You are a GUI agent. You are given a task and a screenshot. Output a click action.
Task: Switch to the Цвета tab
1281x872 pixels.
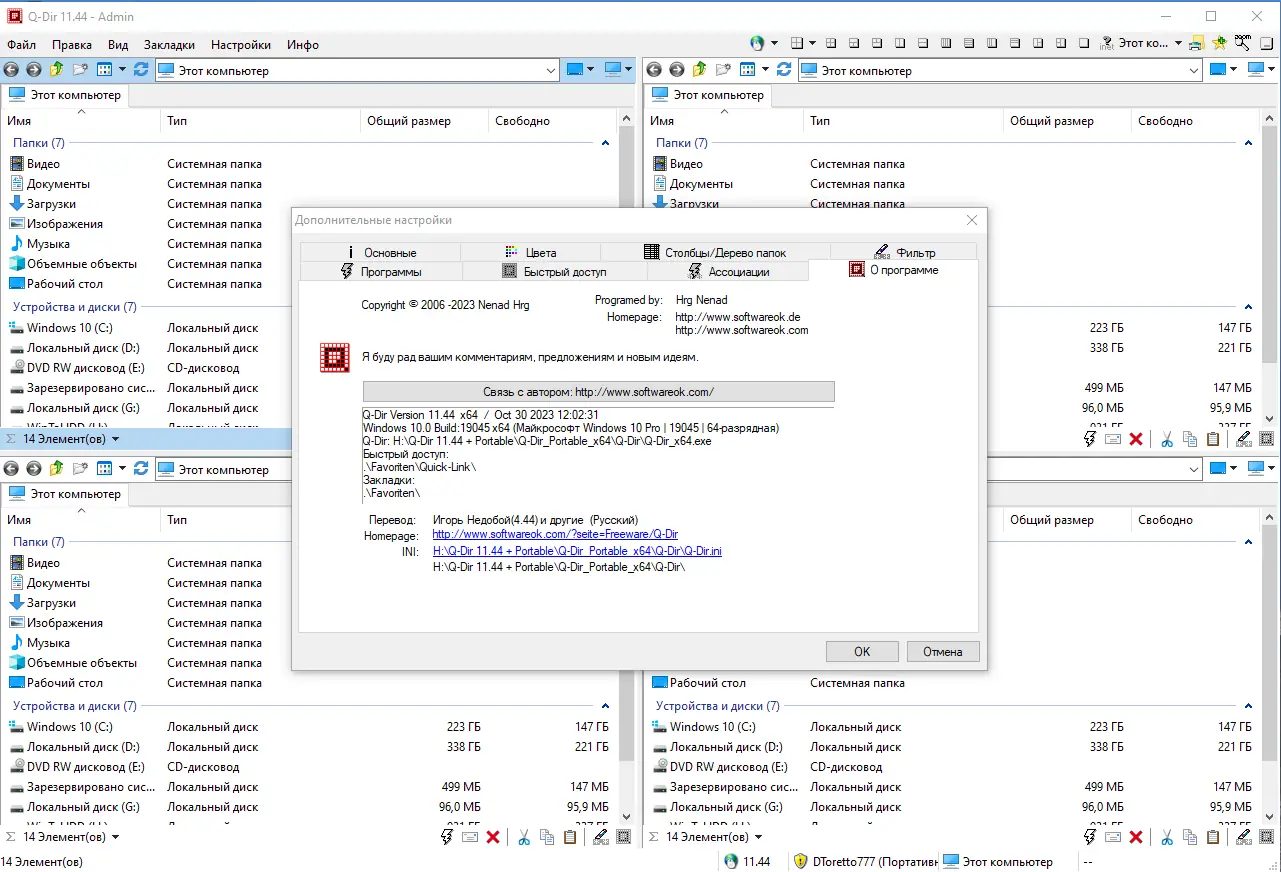click(x=530, y=253)
